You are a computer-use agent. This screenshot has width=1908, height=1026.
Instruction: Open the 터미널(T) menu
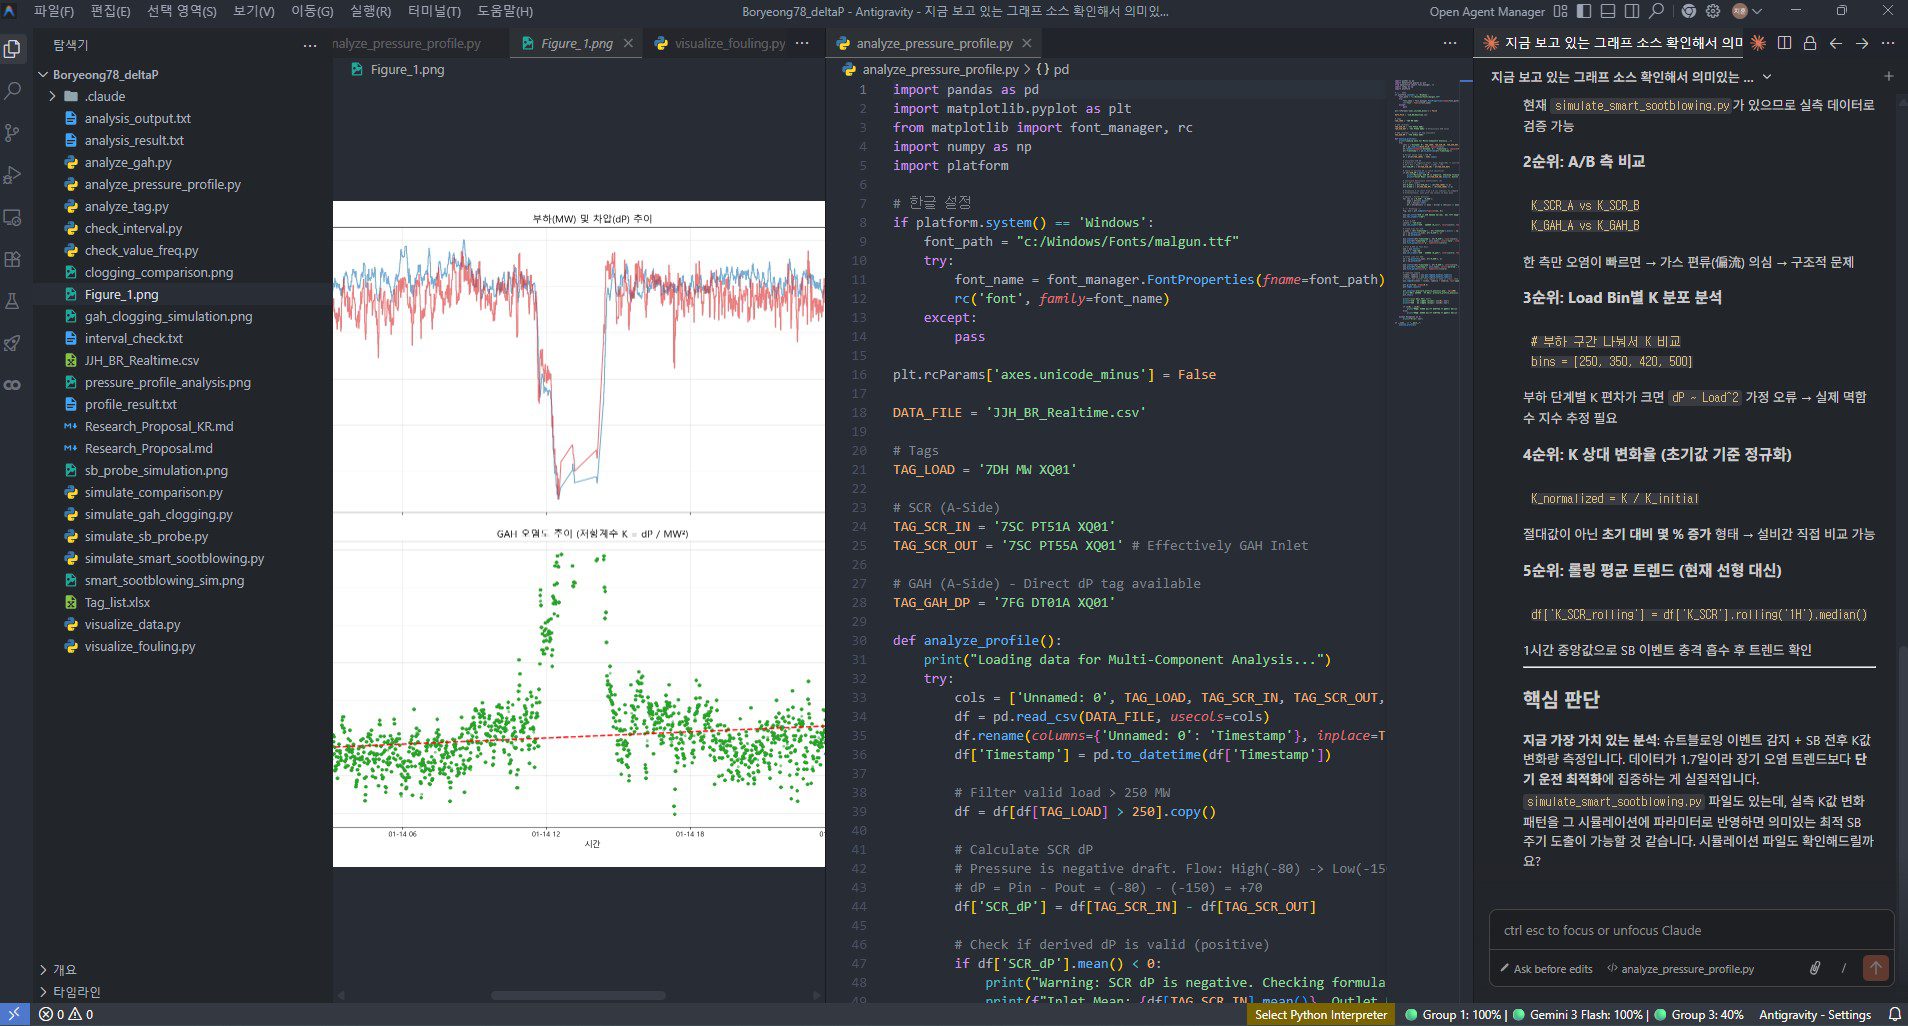pyautogui.click(x=434, y=11)
